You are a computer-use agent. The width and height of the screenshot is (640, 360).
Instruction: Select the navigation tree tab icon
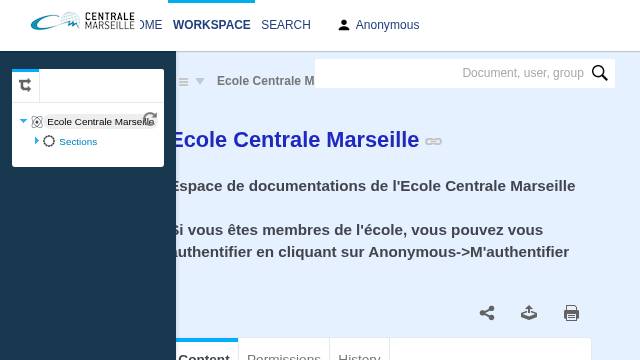coord(25,85)
